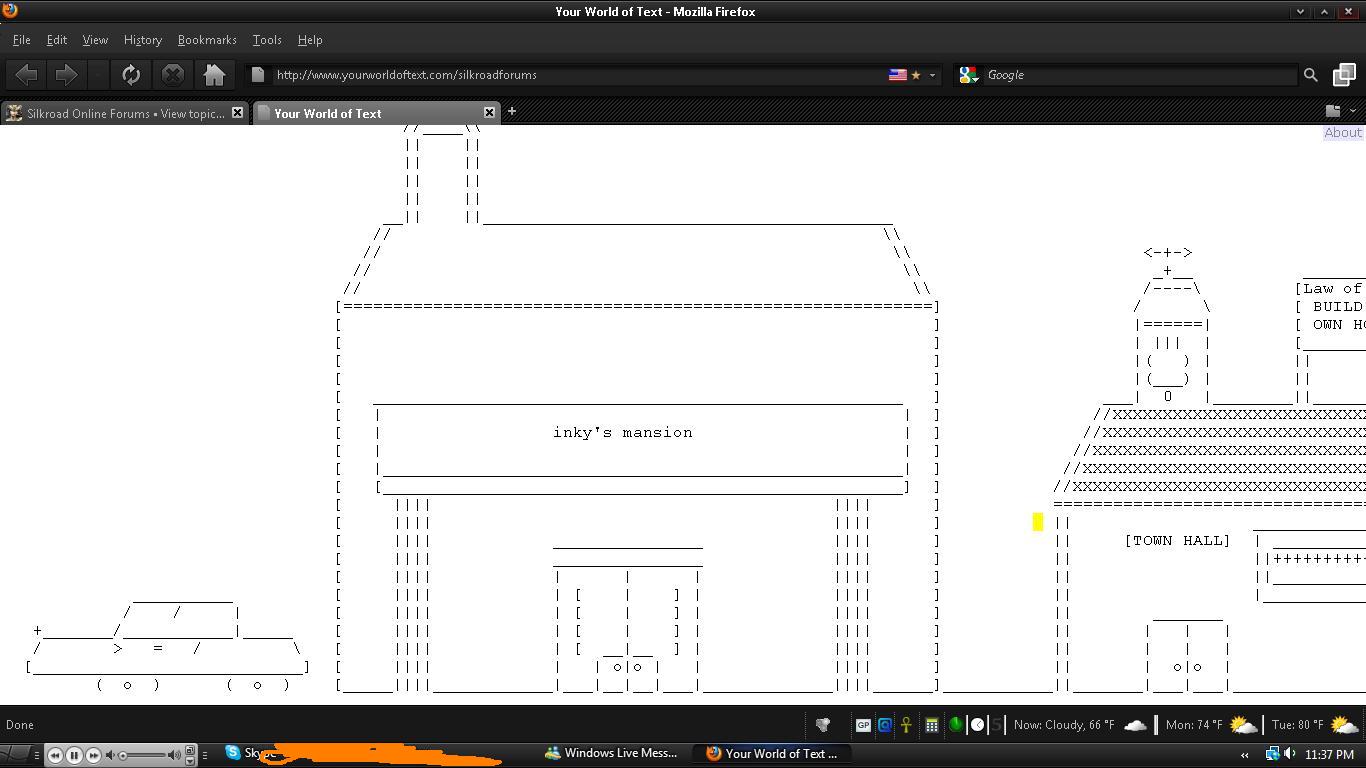
Task: Open the calculator icon in status bar
Action: [931, 725]
